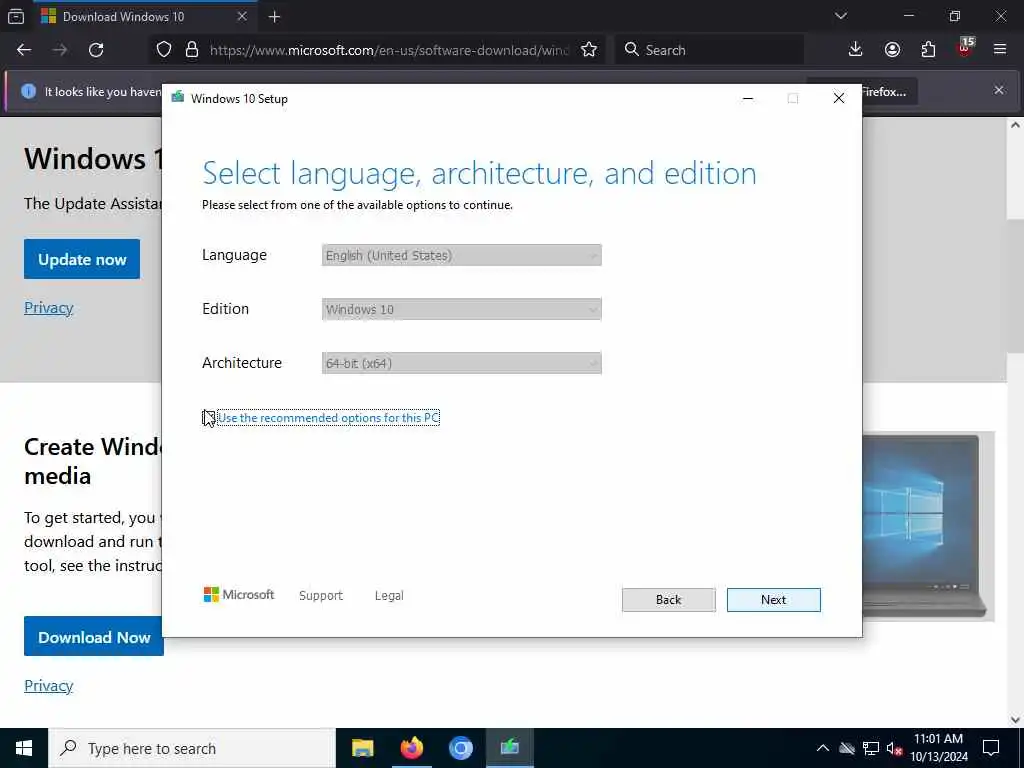Screen dimensions: 1024x768
Task: Click the scrollbar down arrow
Action: (x=1016, y=720)
